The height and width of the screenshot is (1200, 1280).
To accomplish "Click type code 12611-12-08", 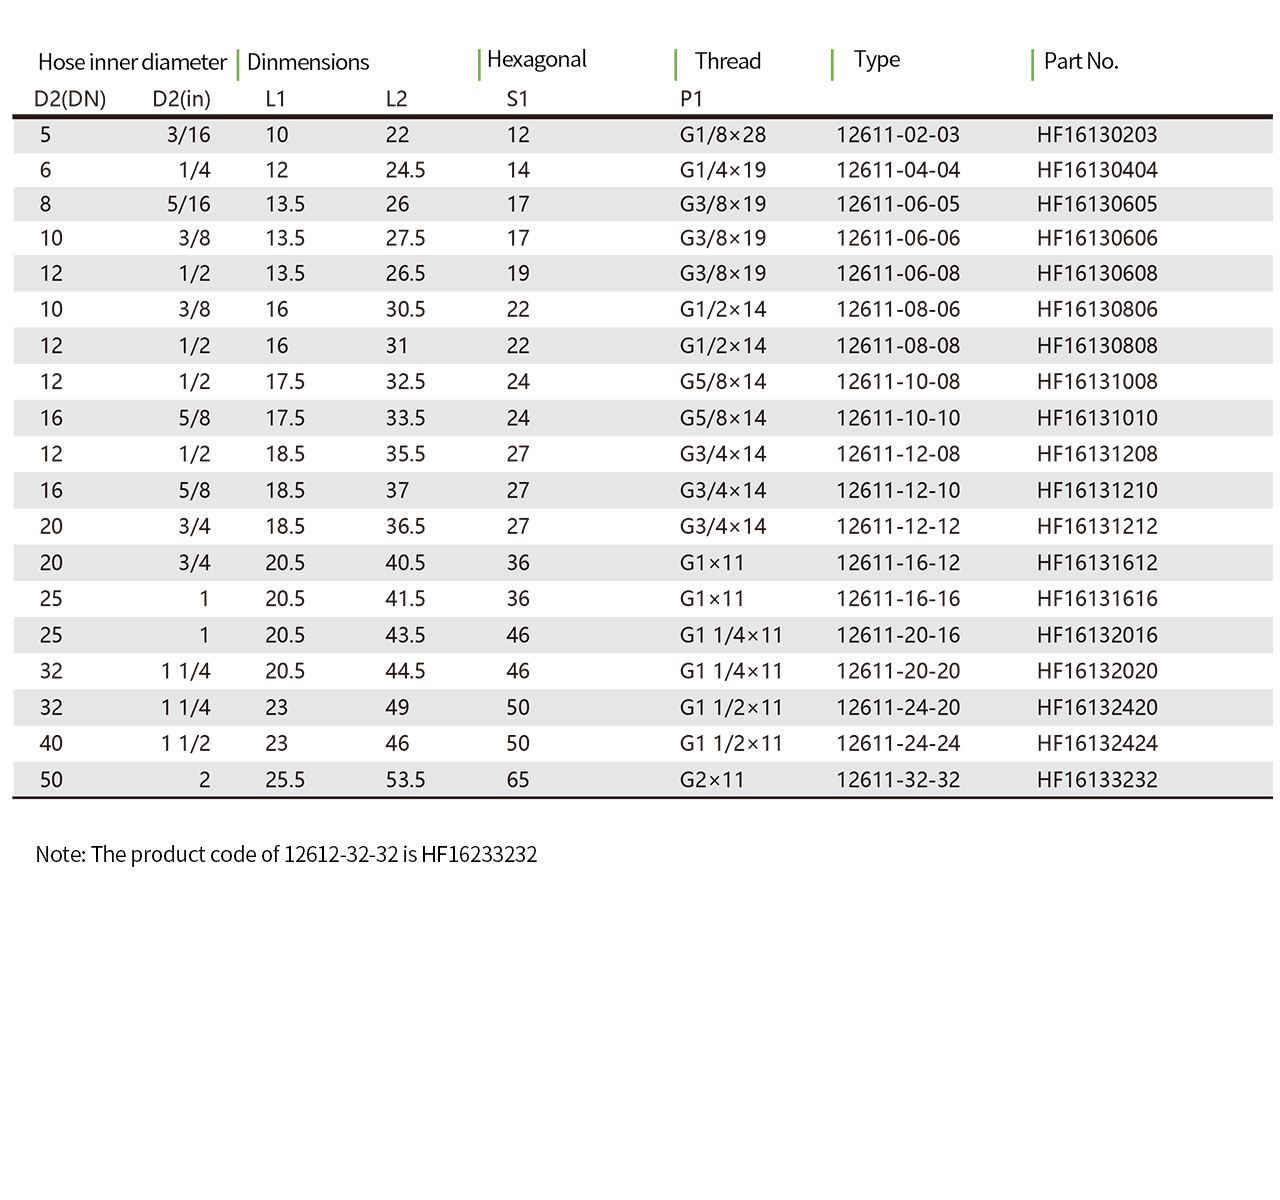I will point(898,454).
